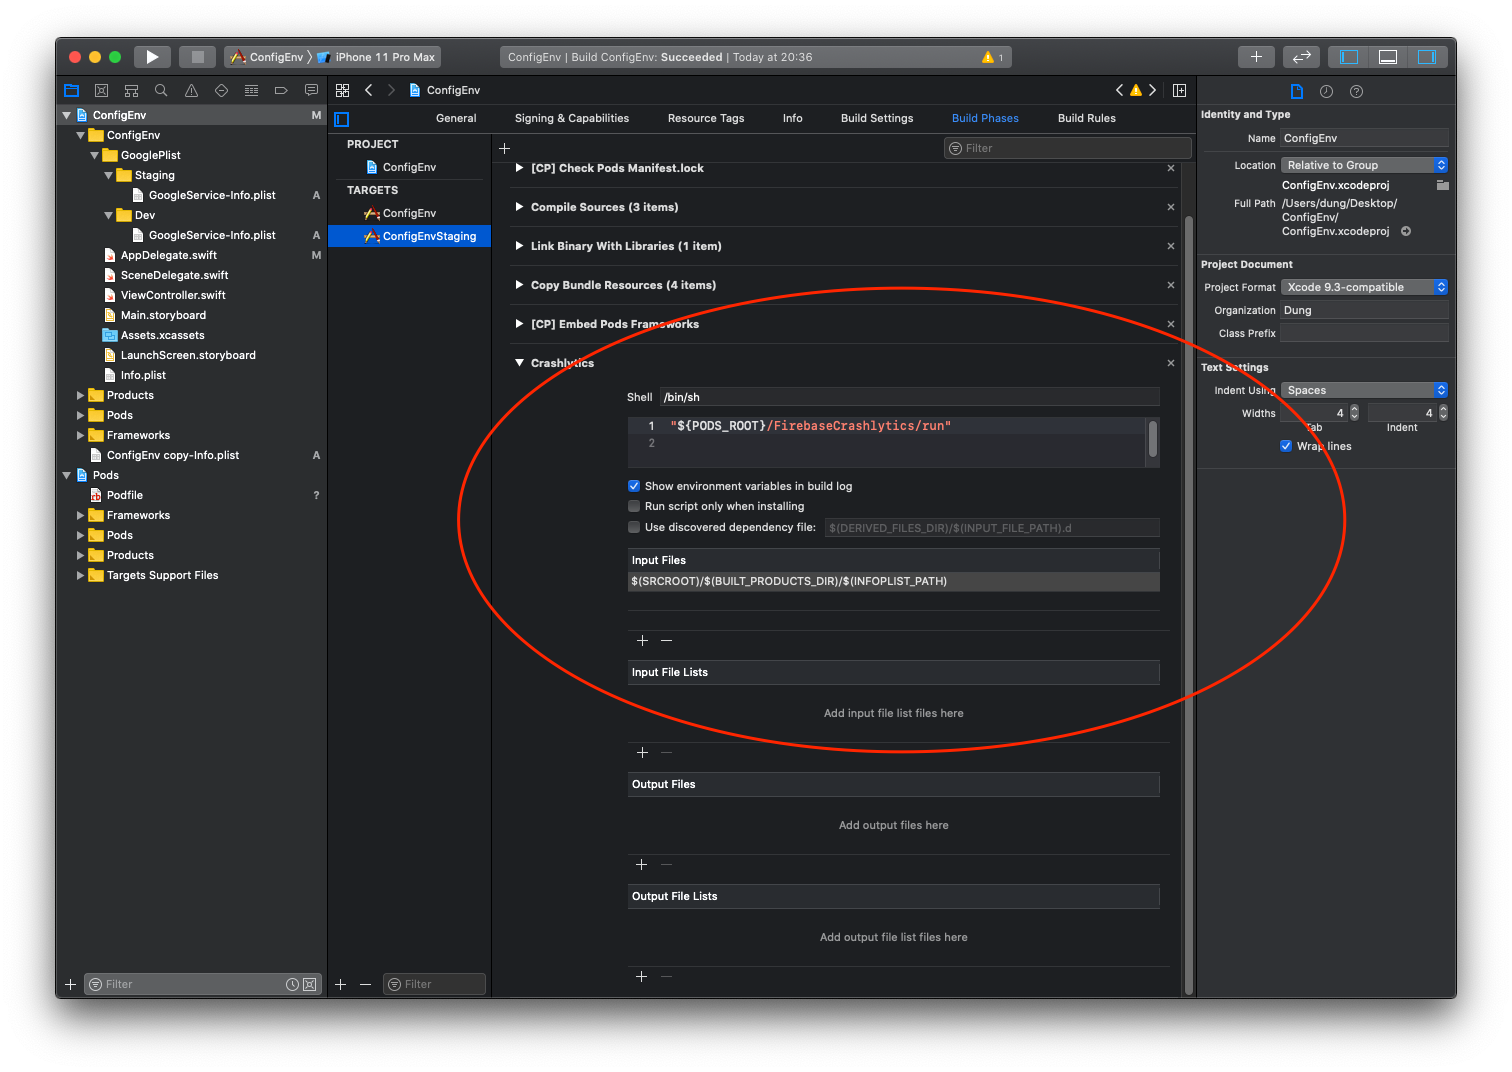Enable Run script only when installing
Image resolution: width=1512 pixels, height=1072 pixels.
pos(634,506)
